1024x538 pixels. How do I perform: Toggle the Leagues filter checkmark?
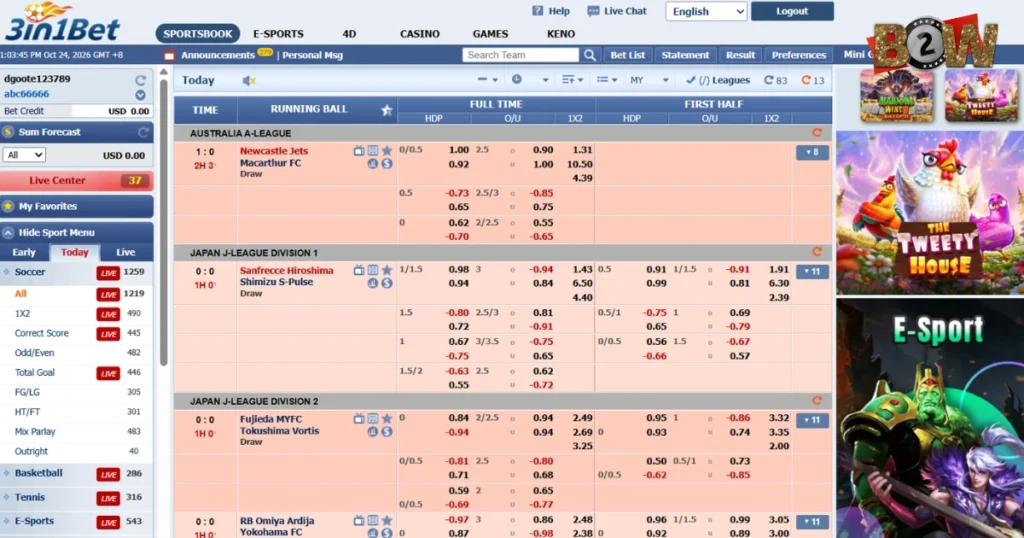[x=690, y=80]
